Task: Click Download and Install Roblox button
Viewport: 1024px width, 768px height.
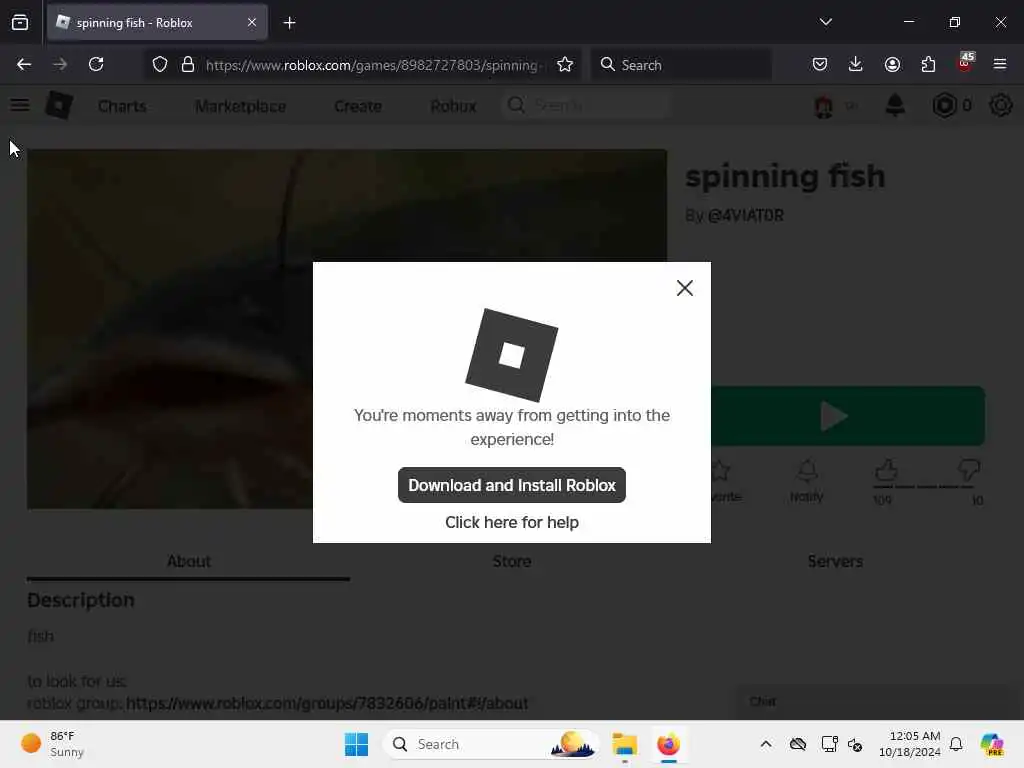Action: (511, 485)
